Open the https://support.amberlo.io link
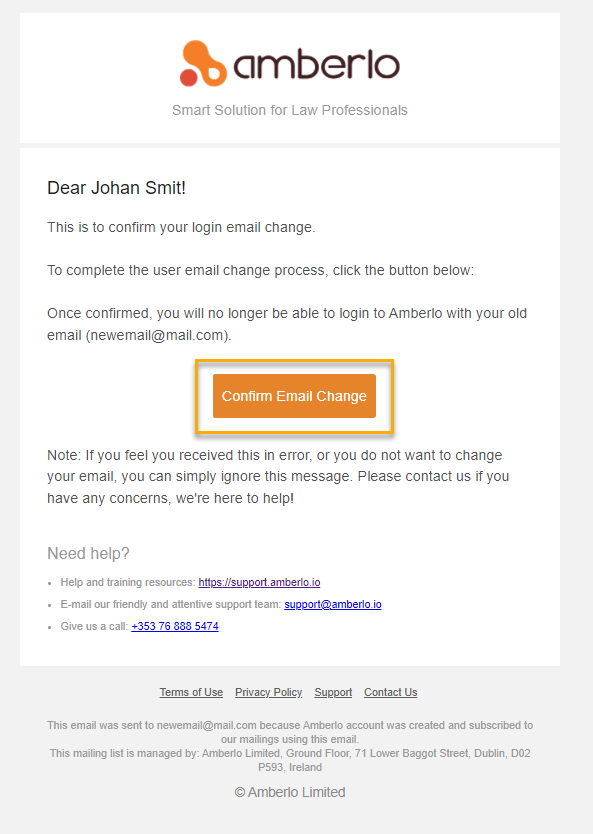 259,582
